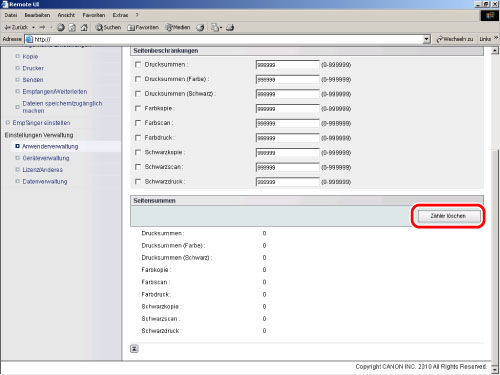Screen dimensions: 500x375
Task: Click the Zähler löschen button
Action: click(x=449, y=216)
